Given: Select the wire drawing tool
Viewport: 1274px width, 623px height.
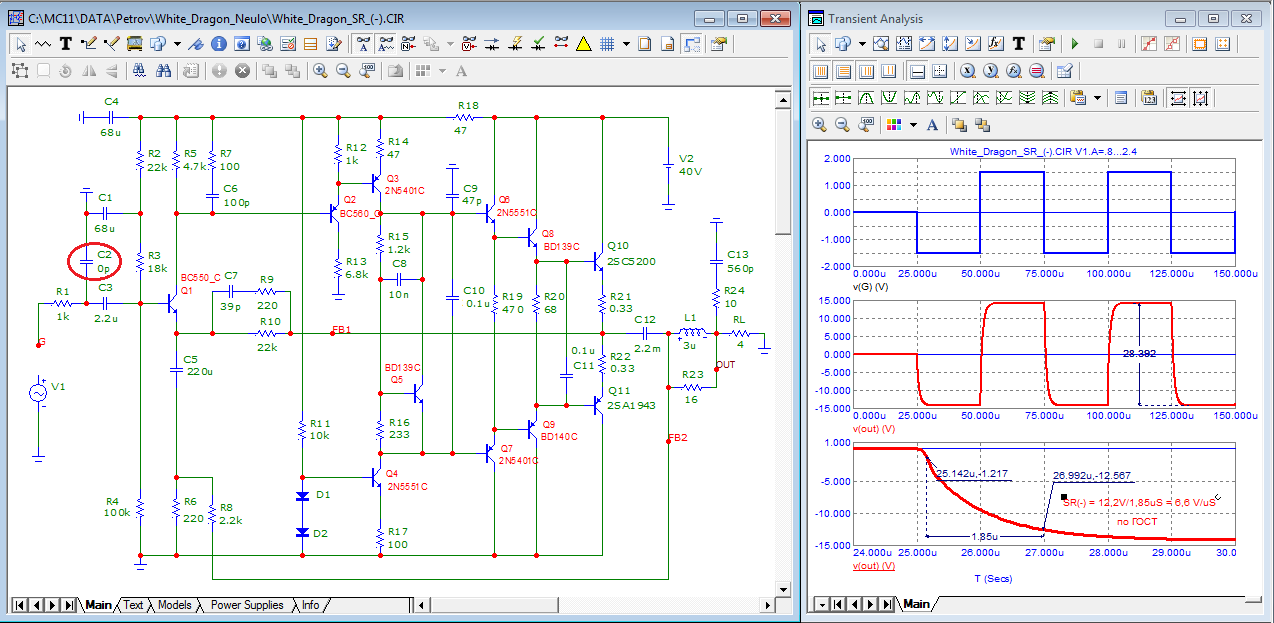Looking at the screenshot, I should tap(88, 44).
